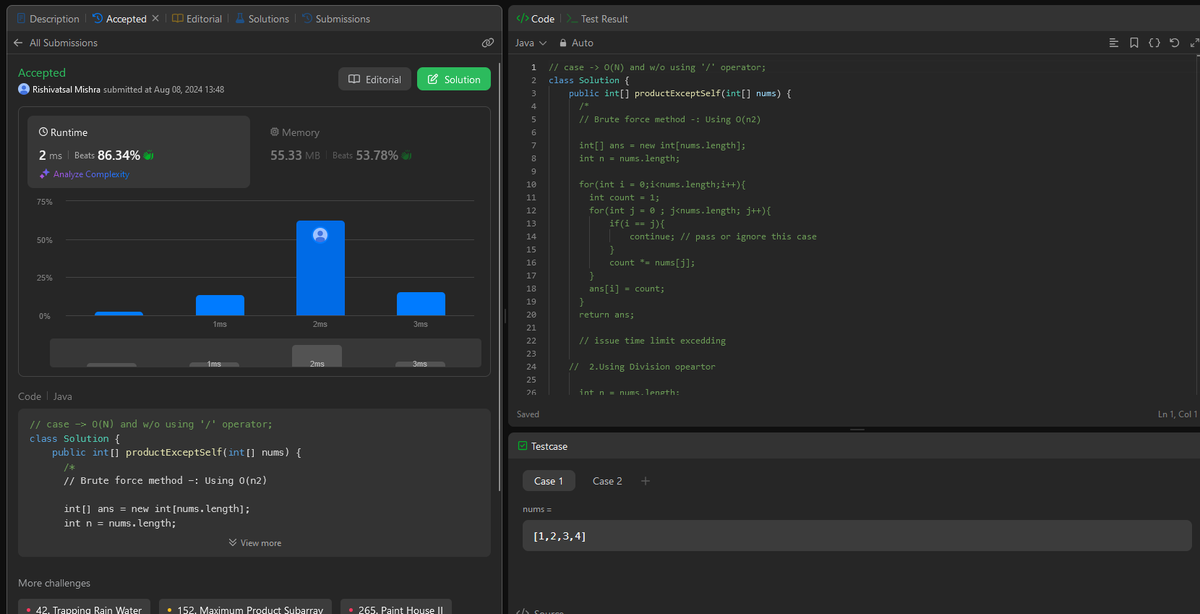Click the green Accepted status heading
This screenshot has height=614, width=1200.
[x=42, y=73]
